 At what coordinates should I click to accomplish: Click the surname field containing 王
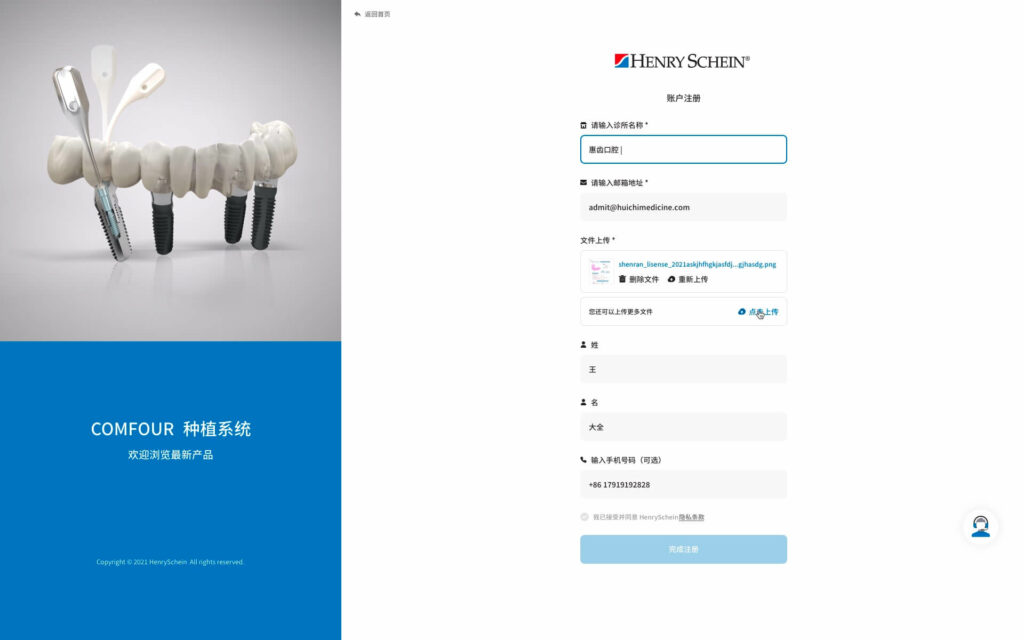click(683, 369)
